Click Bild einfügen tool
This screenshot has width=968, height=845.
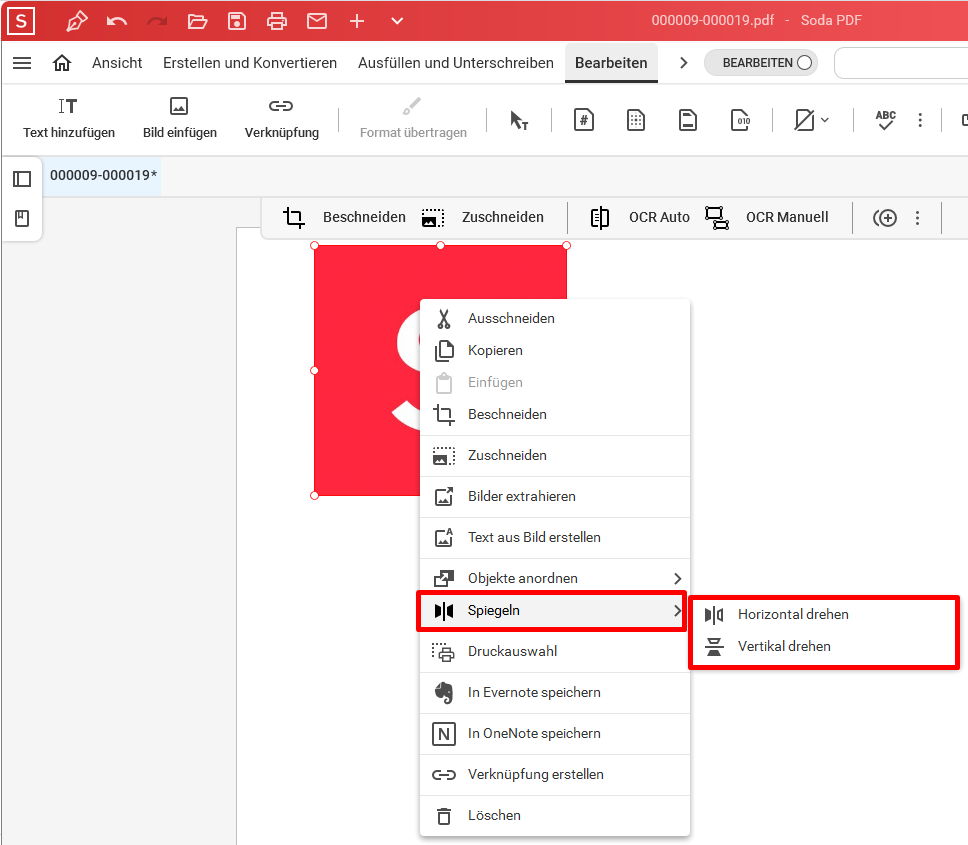click(180, 118)
